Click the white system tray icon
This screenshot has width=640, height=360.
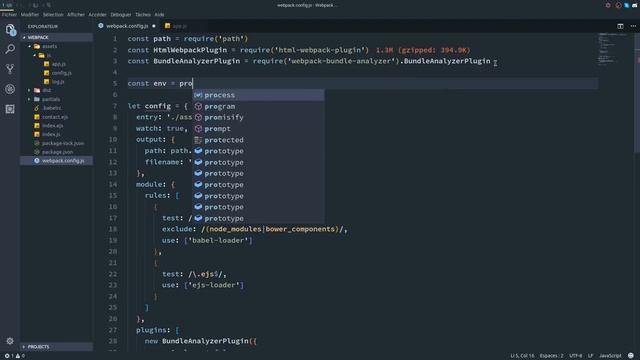coord(635,5)
